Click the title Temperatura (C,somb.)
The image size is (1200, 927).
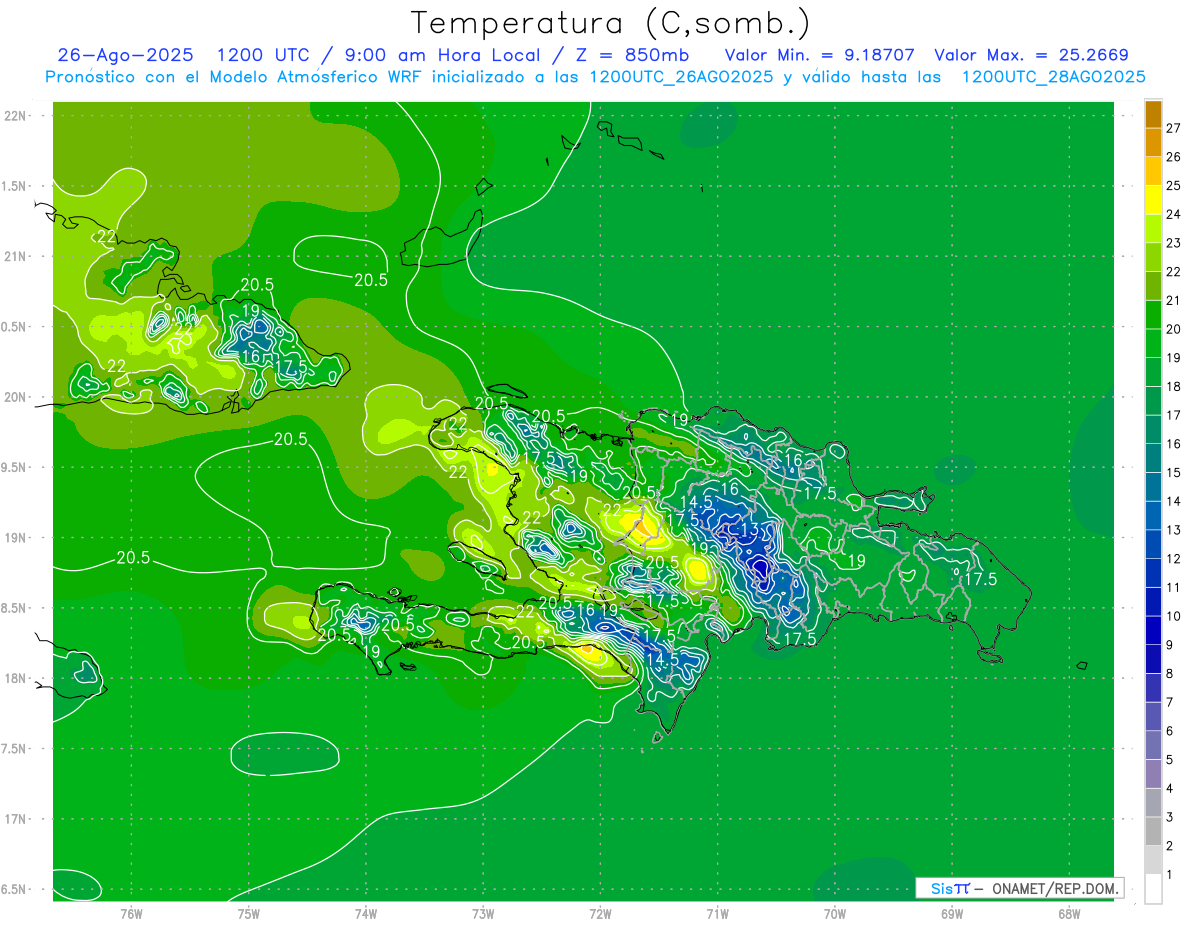tap(611, 23)
